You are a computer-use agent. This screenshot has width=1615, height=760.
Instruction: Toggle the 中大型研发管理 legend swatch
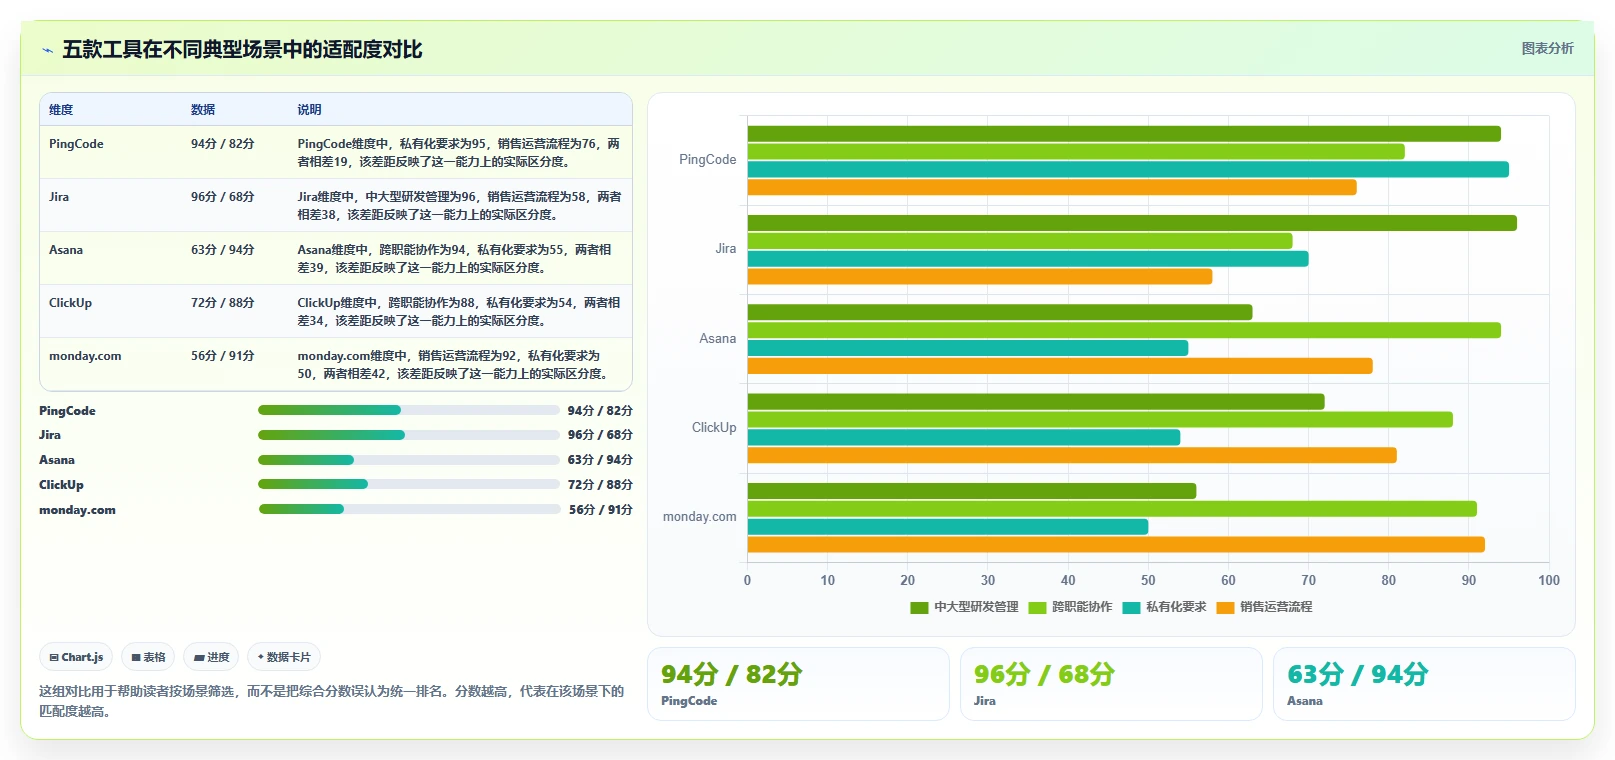tap(919, 607)
